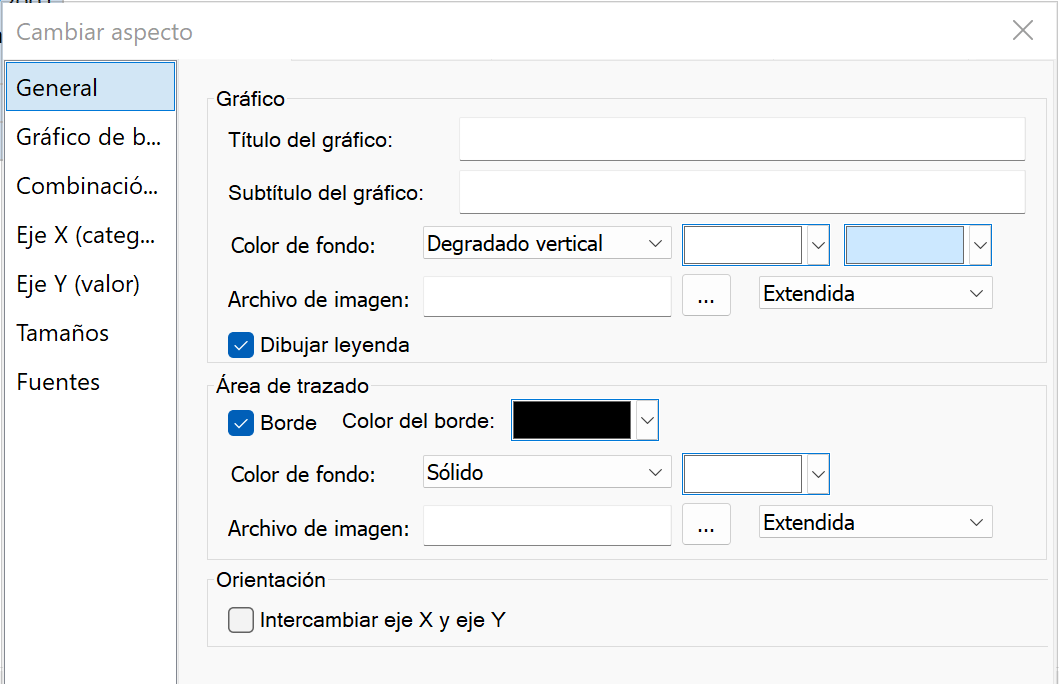Screen dimensions: 1059x684
Task: Click the light blue gradient color swatch
Action: pyautogui.click(x=905, y=244)
